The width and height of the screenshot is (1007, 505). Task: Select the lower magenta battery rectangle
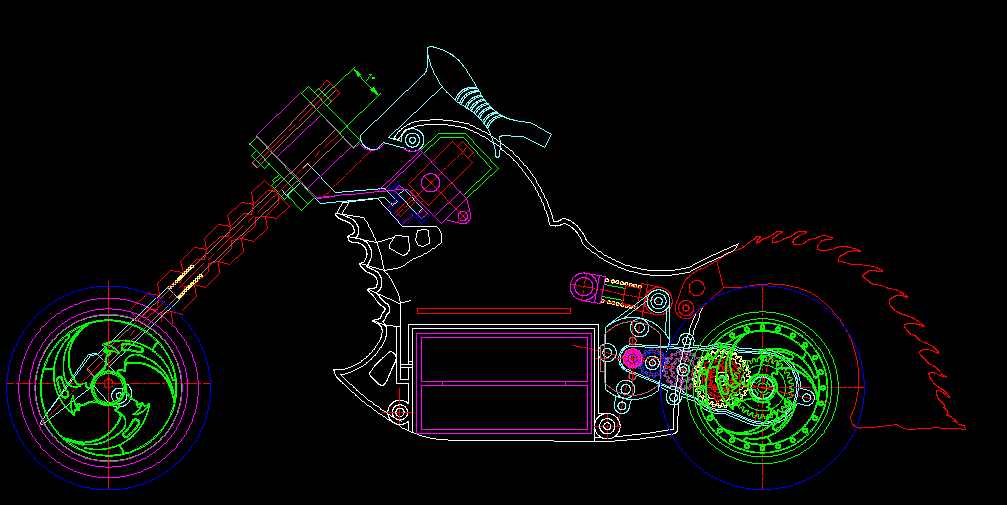(x=505, y=406)
